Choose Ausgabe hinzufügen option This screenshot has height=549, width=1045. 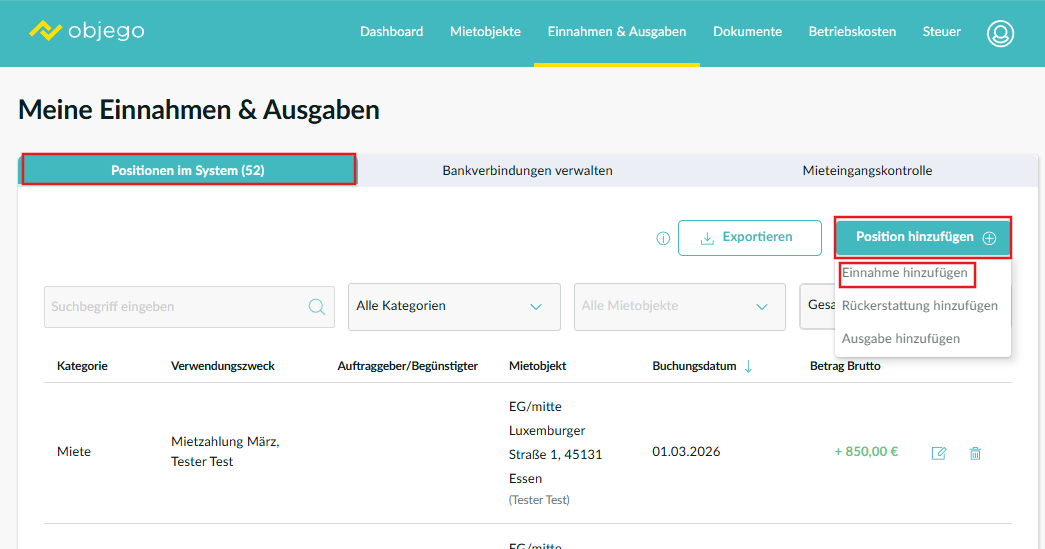[900, 339]
